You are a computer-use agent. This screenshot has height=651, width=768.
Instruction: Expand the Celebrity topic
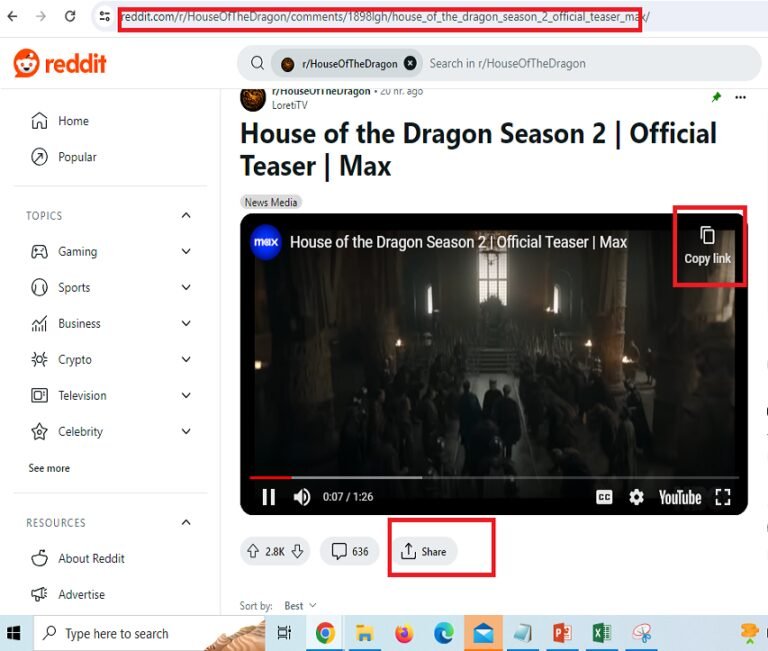click(x=186, y=432)
